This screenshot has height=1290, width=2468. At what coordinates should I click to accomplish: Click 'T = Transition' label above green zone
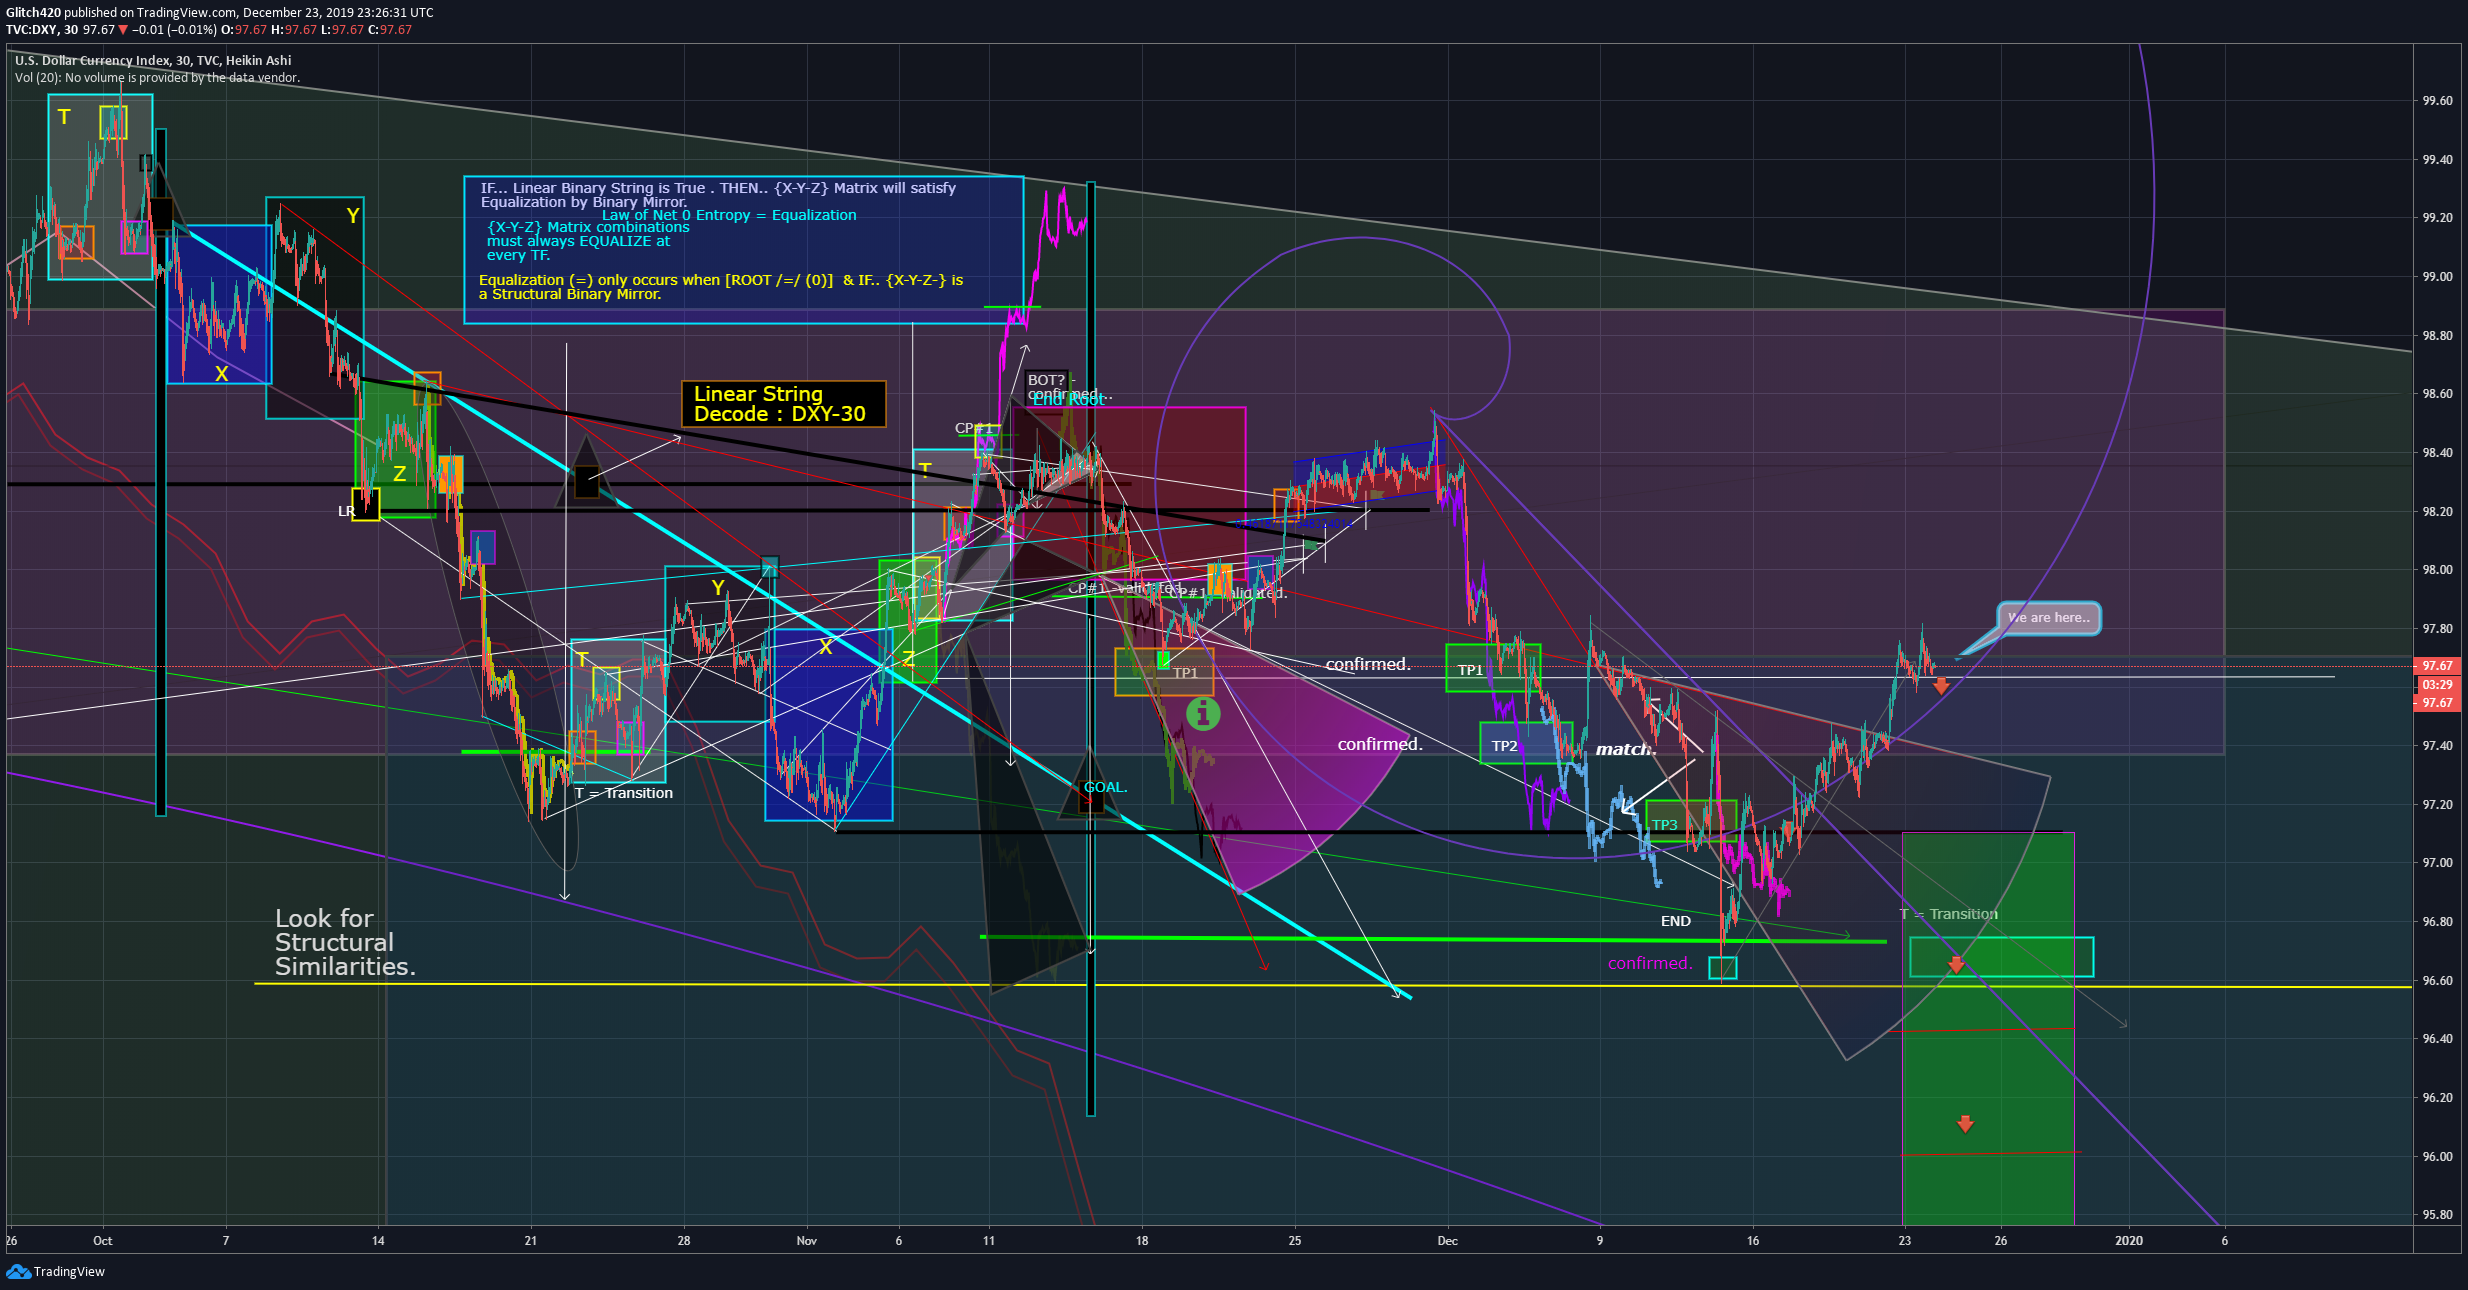point(1949,914)
